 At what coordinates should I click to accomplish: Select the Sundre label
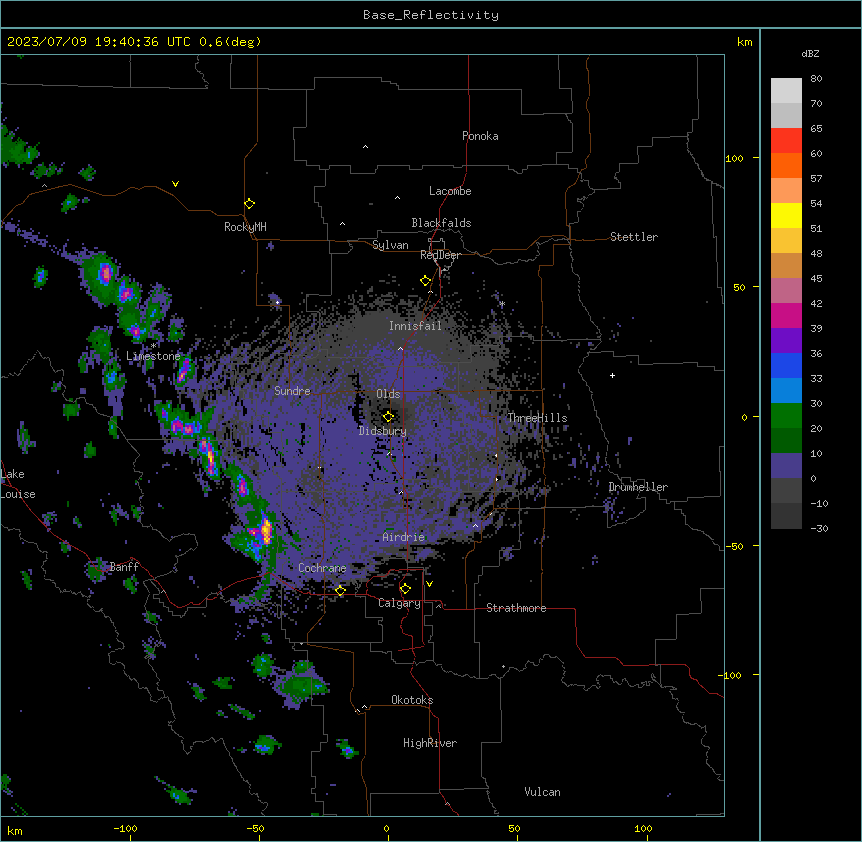(x=292, y=391)
